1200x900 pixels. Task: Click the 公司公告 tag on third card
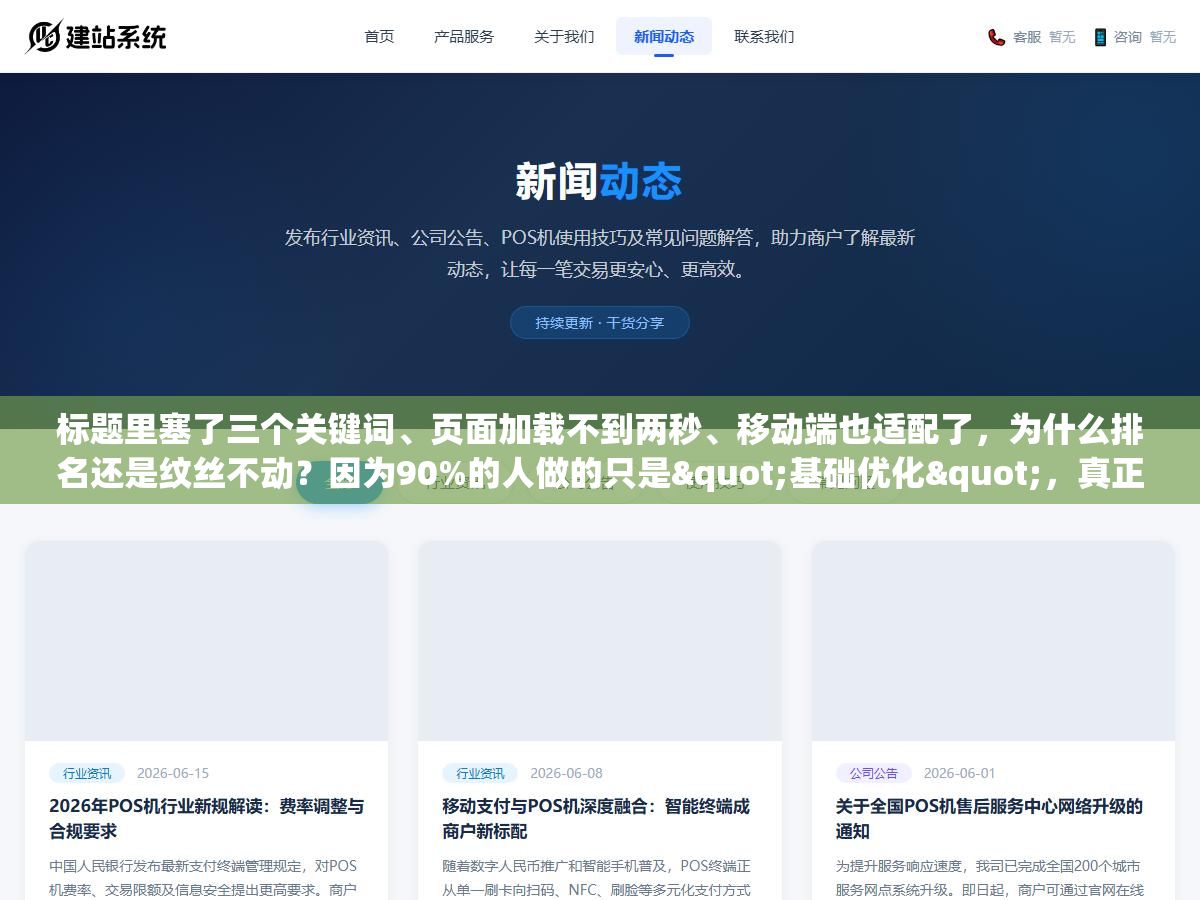(874, 773)
